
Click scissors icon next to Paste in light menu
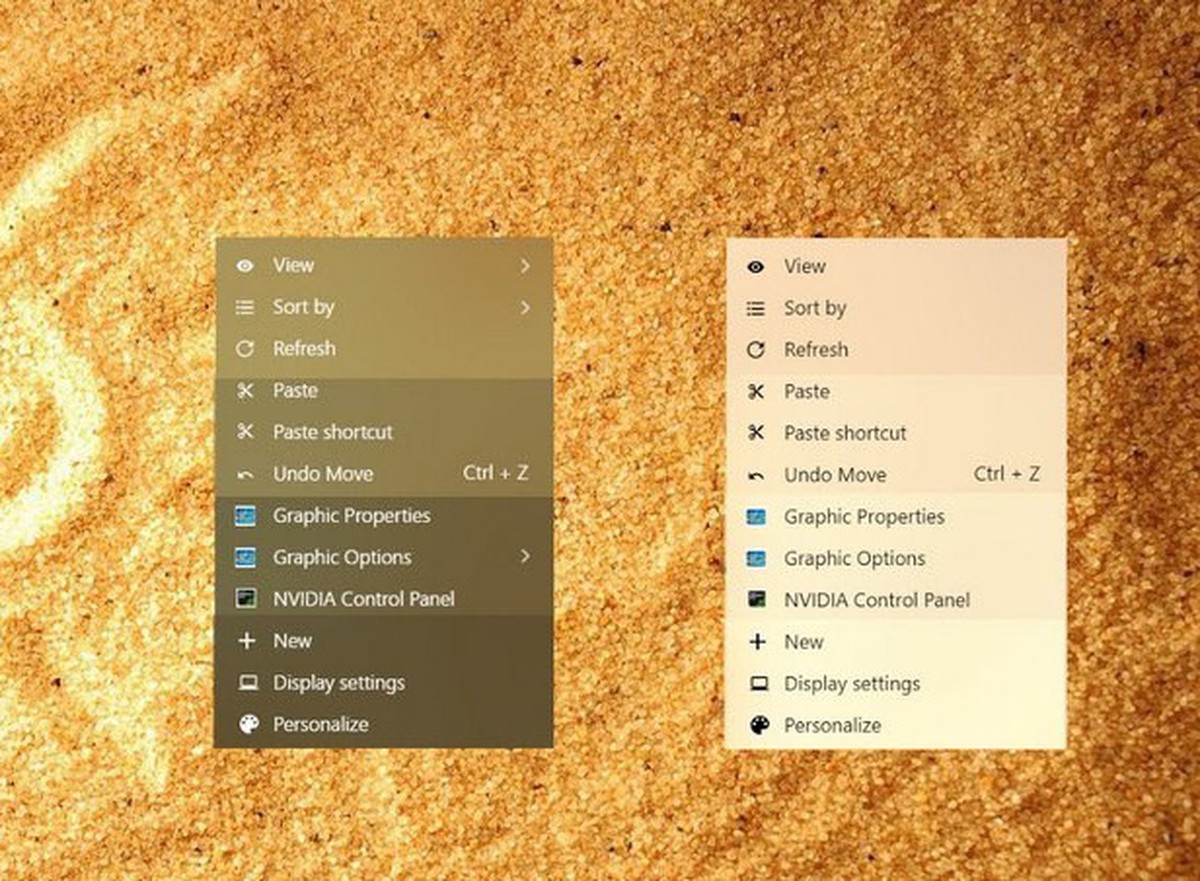756,392
